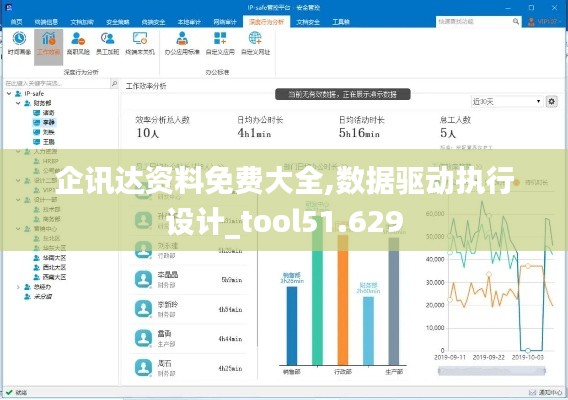Viewport: 568px width, 400px height.
Task: Select the first computer entry under 财务部
Action: (x=49, y=113)
